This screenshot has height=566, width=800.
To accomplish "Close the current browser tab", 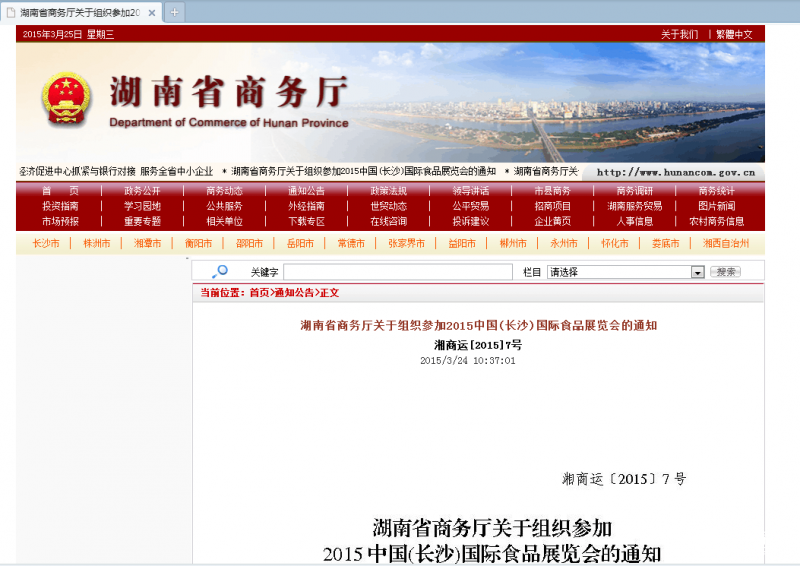I will click(152, 12).
